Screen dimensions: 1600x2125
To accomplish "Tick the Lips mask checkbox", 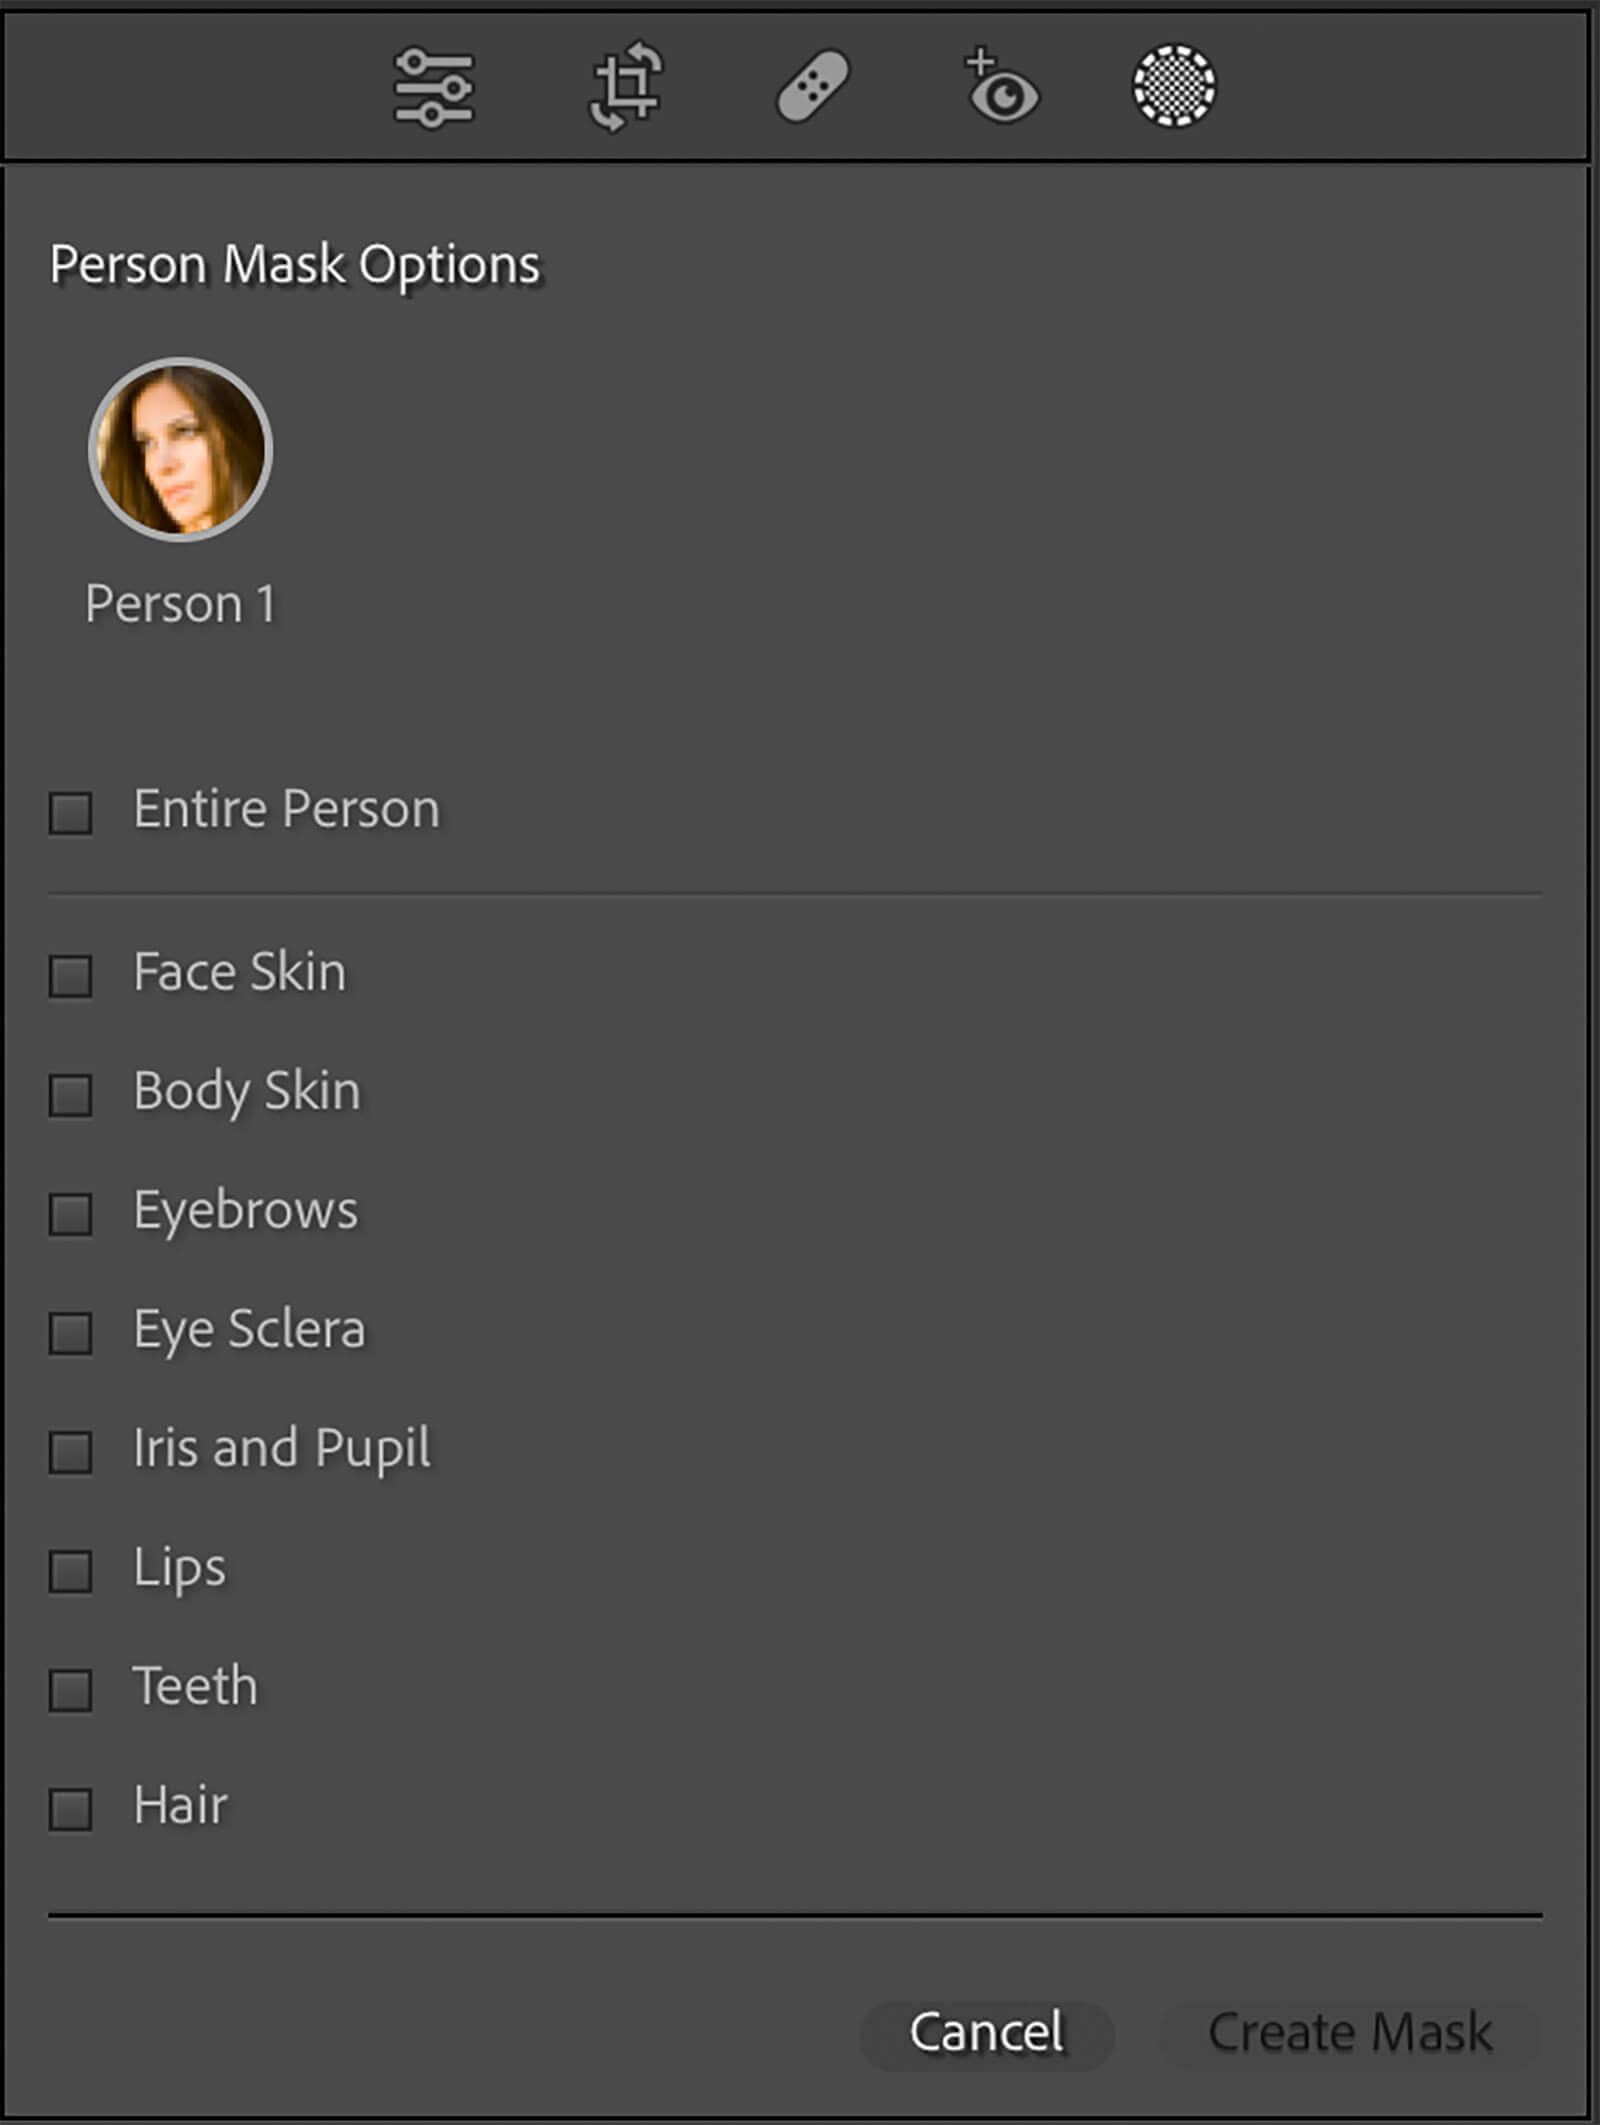I will [x=71, y=1571].
